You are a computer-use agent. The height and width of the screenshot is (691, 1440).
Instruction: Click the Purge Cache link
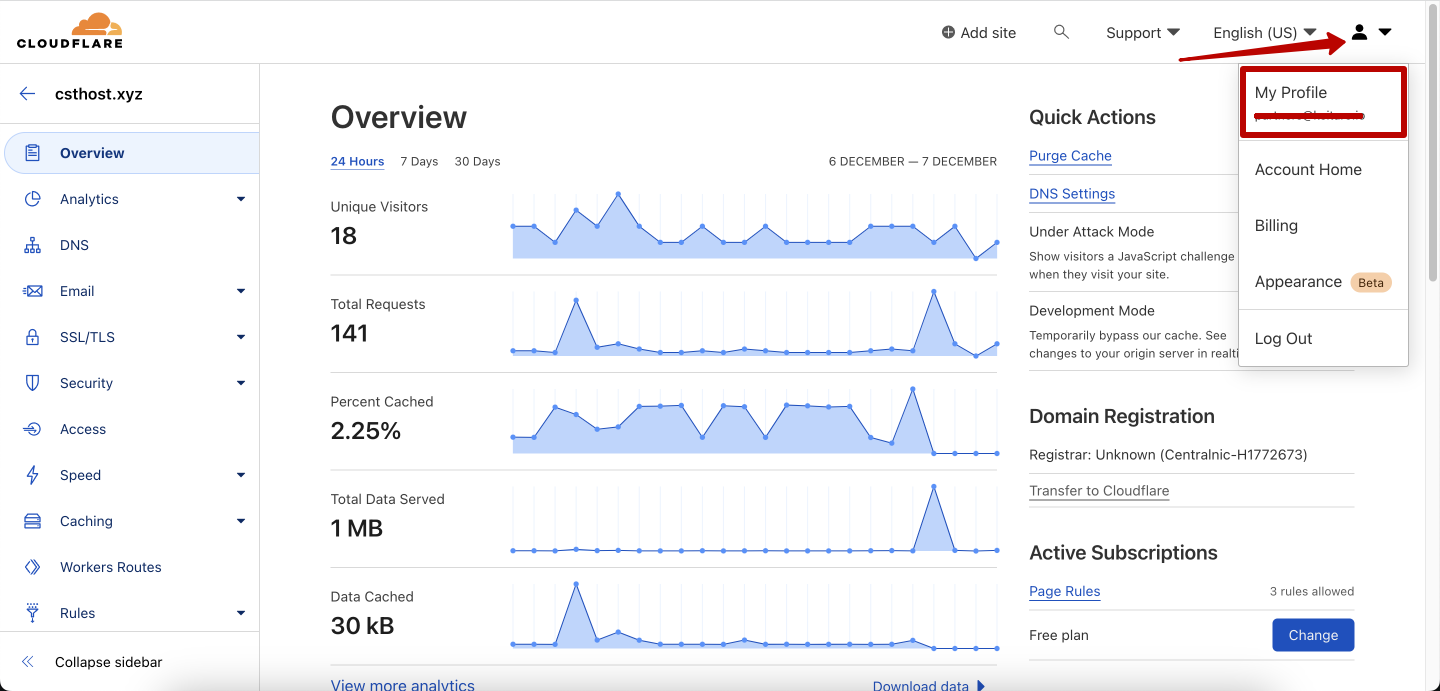click(x=1070, y=156)
